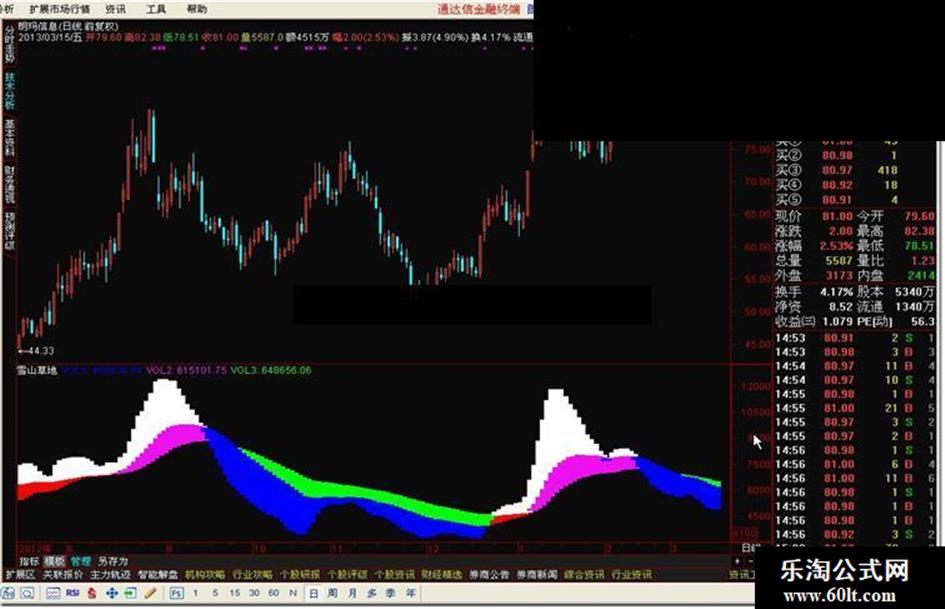
Task: Open the 行业资讯 tab
Action: pos(632,575)
